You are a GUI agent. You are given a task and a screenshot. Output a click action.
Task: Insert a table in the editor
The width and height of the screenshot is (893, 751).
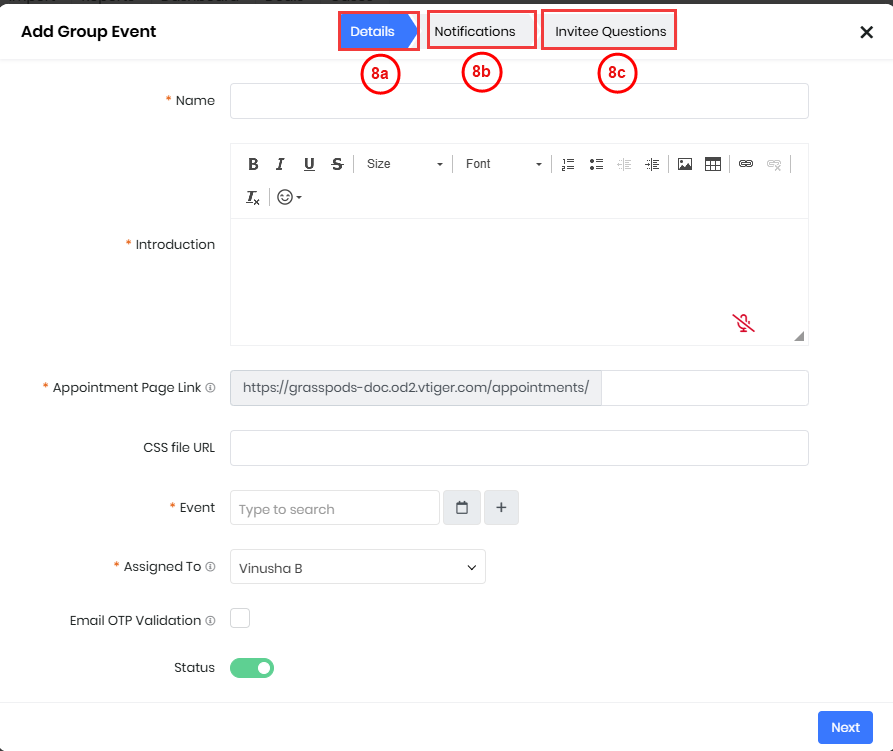713,164
